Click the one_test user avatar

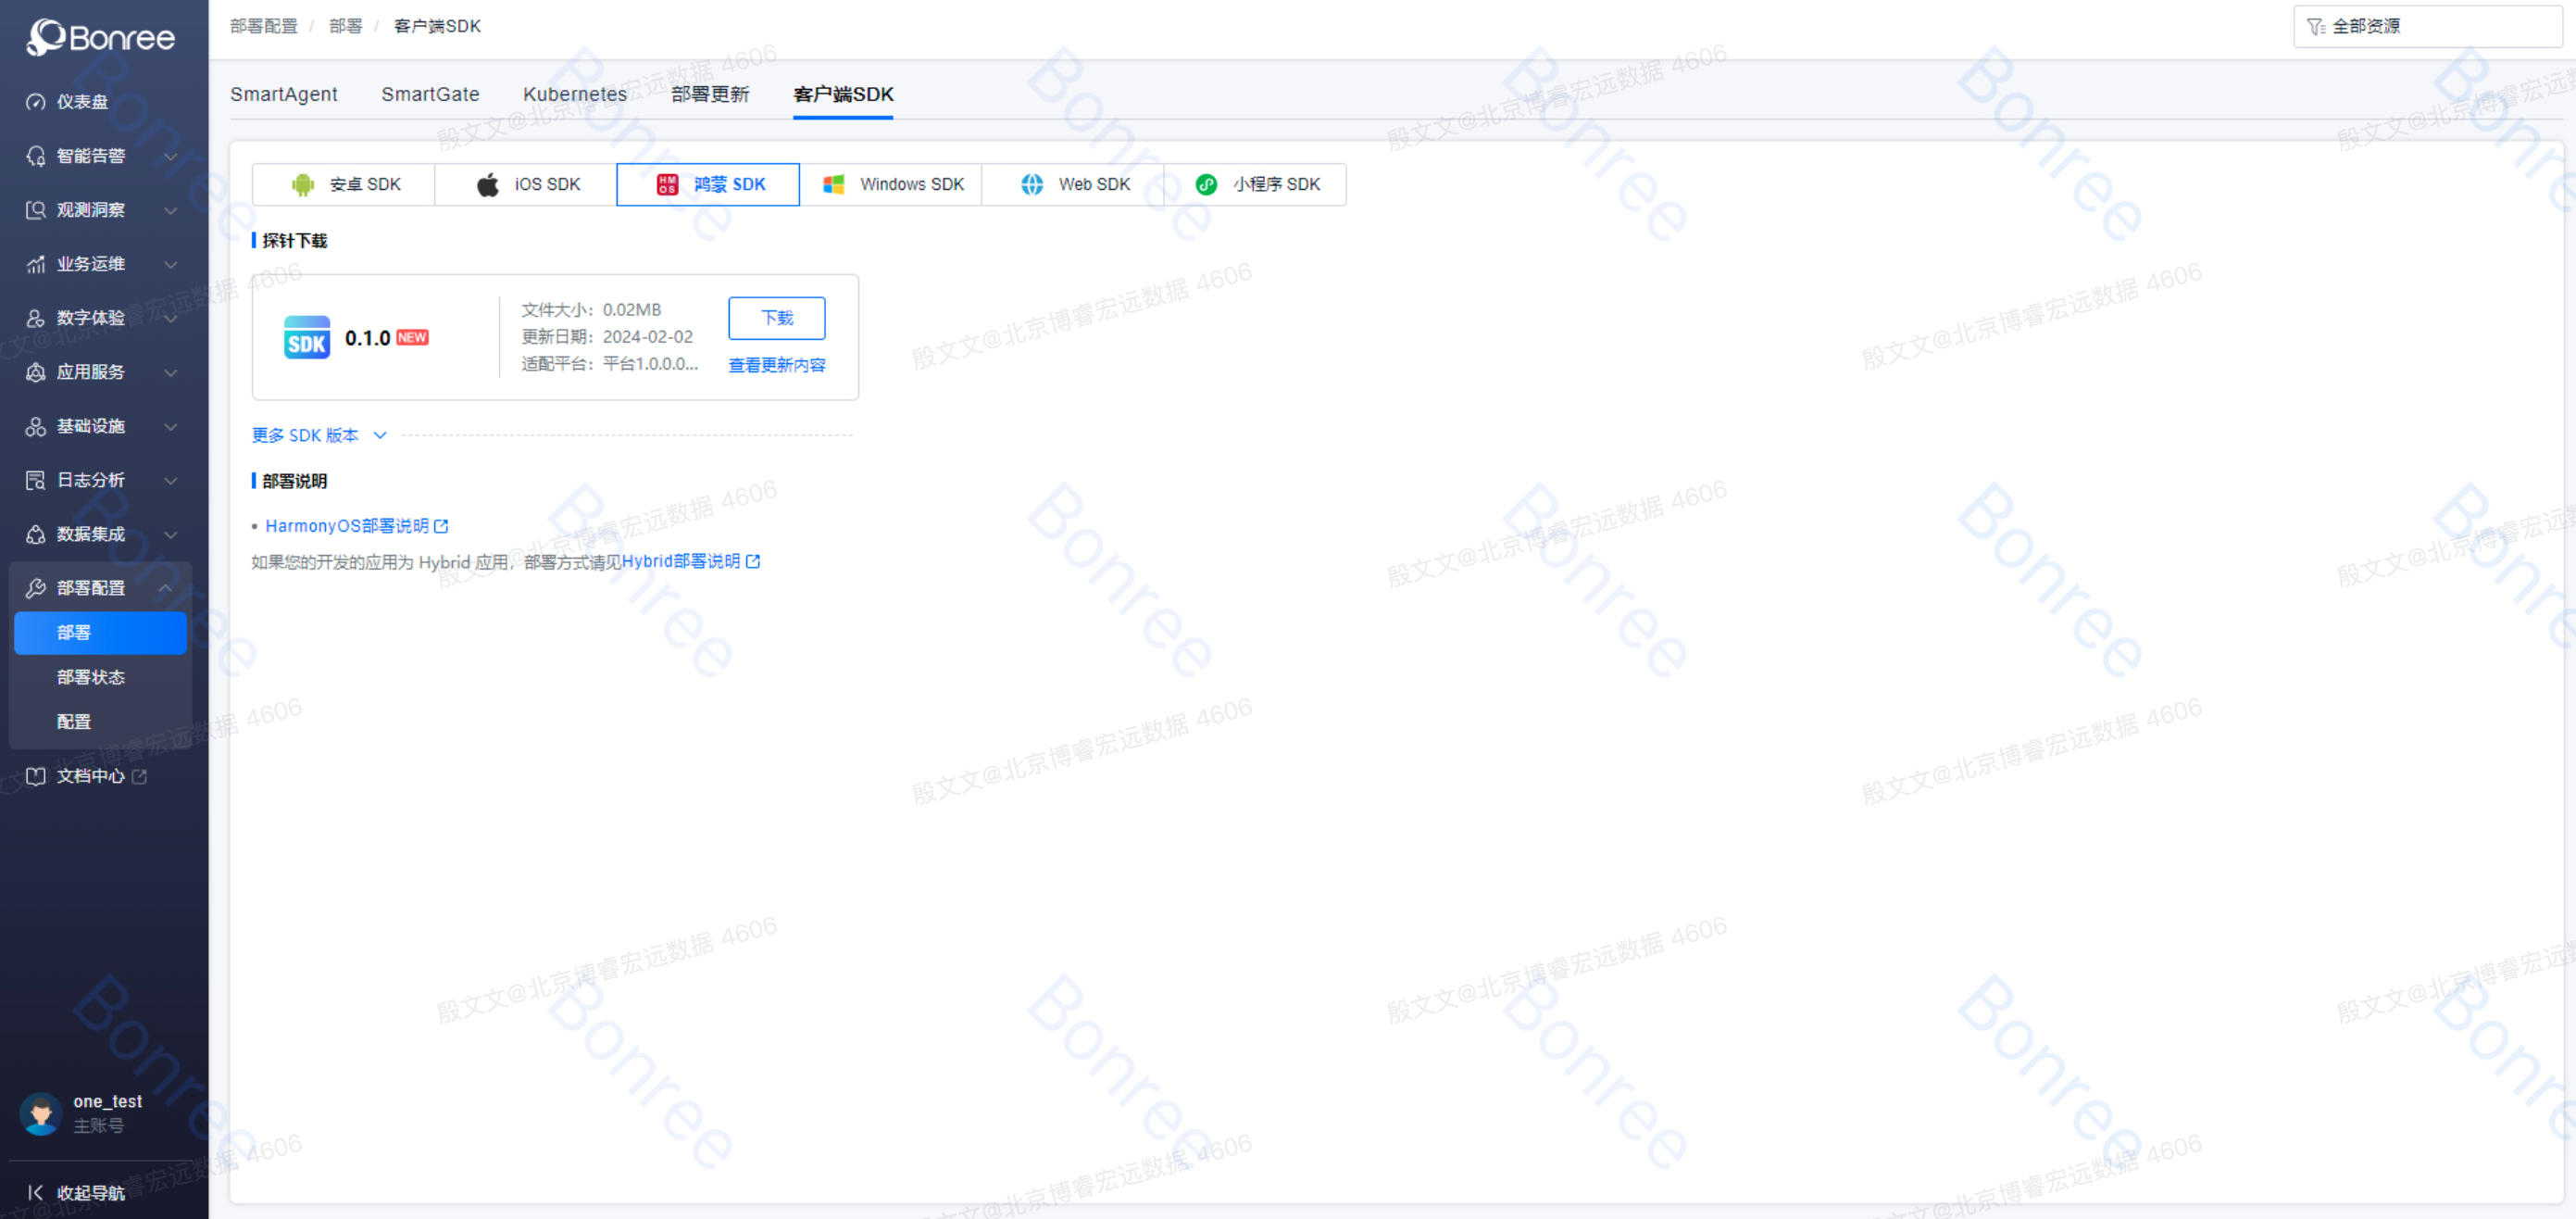tap(41, 1113)
